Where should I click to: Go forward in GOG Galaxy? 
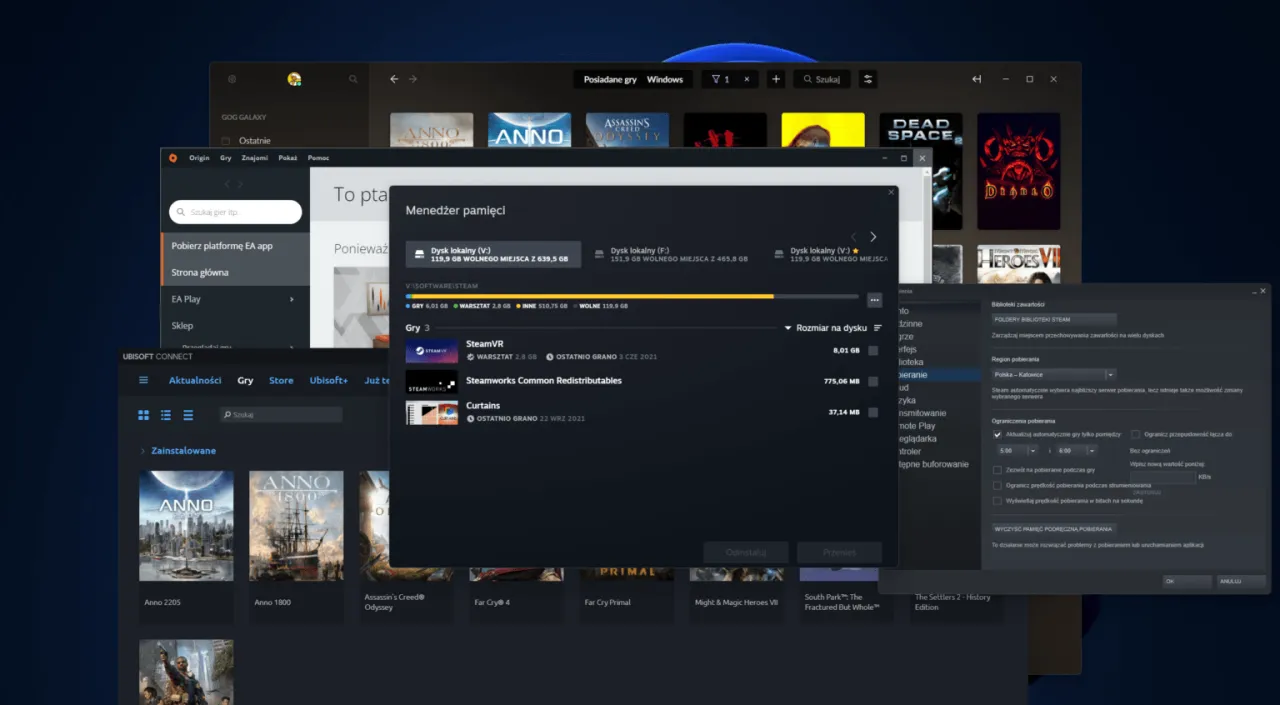click(x=413, y=79)
